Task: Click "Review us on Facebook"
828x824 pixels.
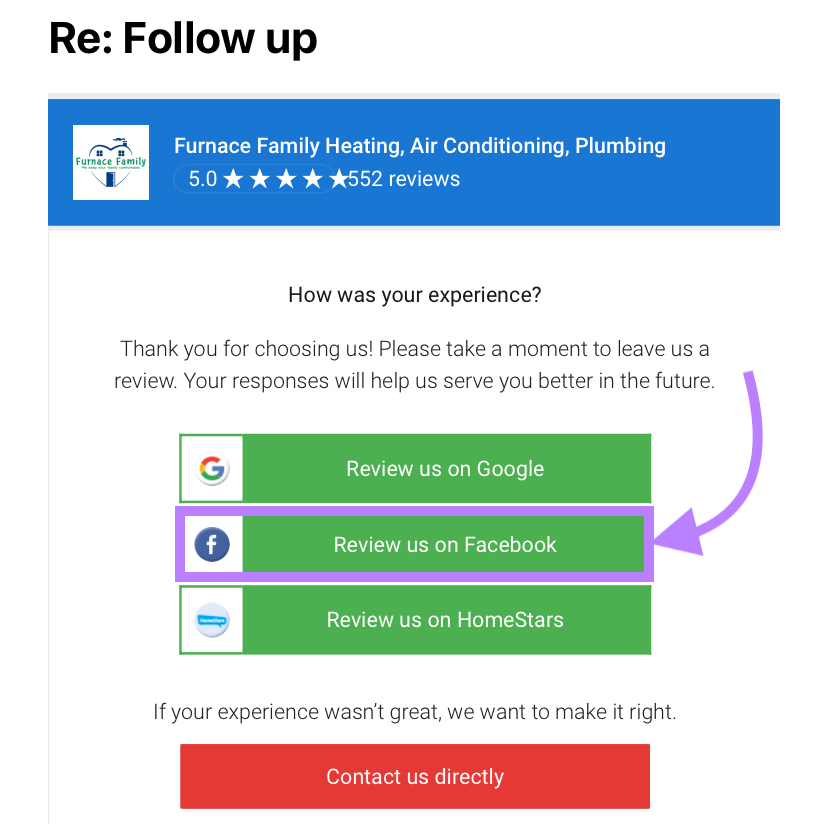Action: coord(444,544)
